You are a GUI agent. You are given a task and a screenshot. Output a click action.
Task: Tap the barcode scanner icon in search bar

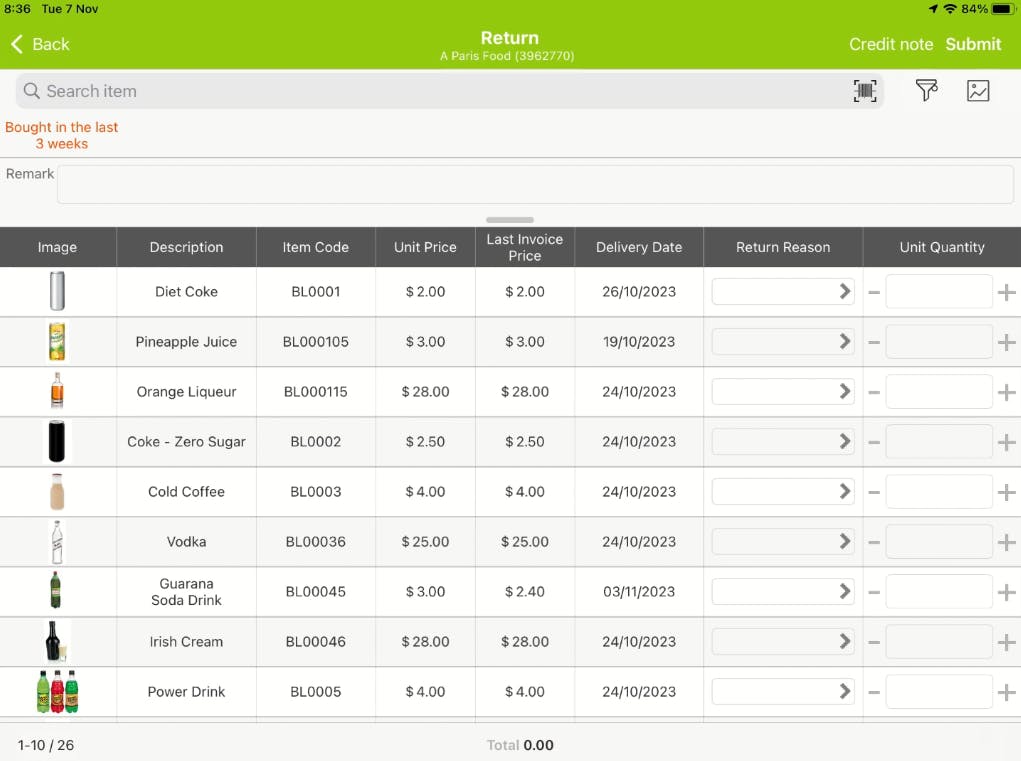(x=865, y=90)
